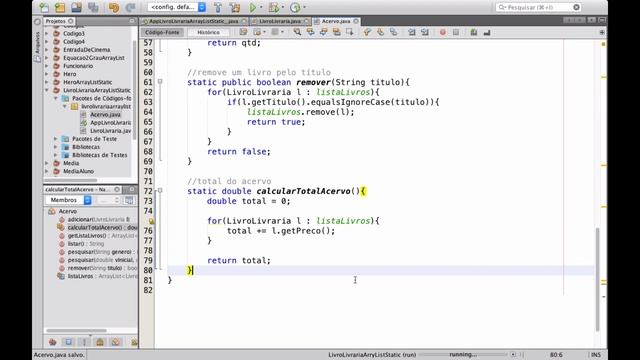
Task: Open the Run Project dropdown arrow
Action: click(261, 7)
